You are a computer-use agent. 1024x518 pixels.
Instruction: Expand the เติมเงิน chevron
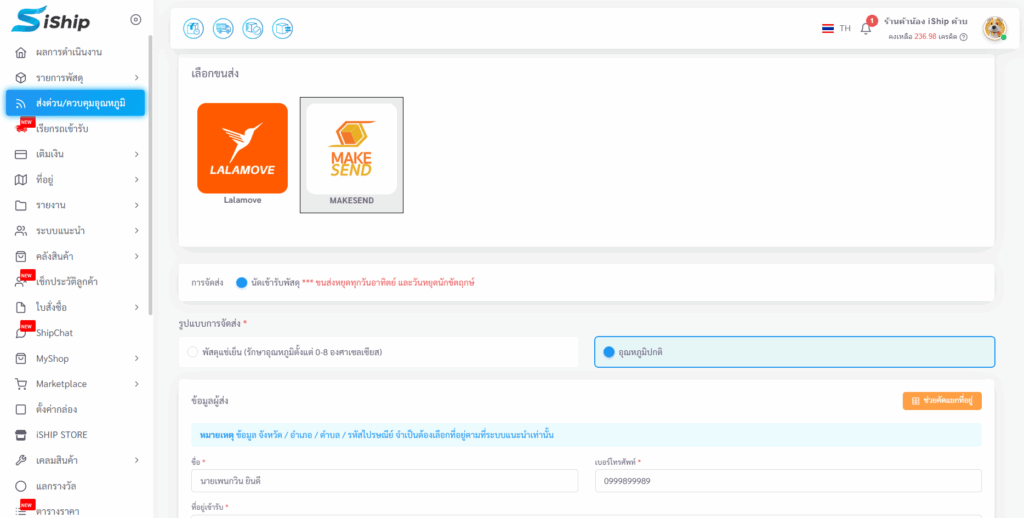136,154
